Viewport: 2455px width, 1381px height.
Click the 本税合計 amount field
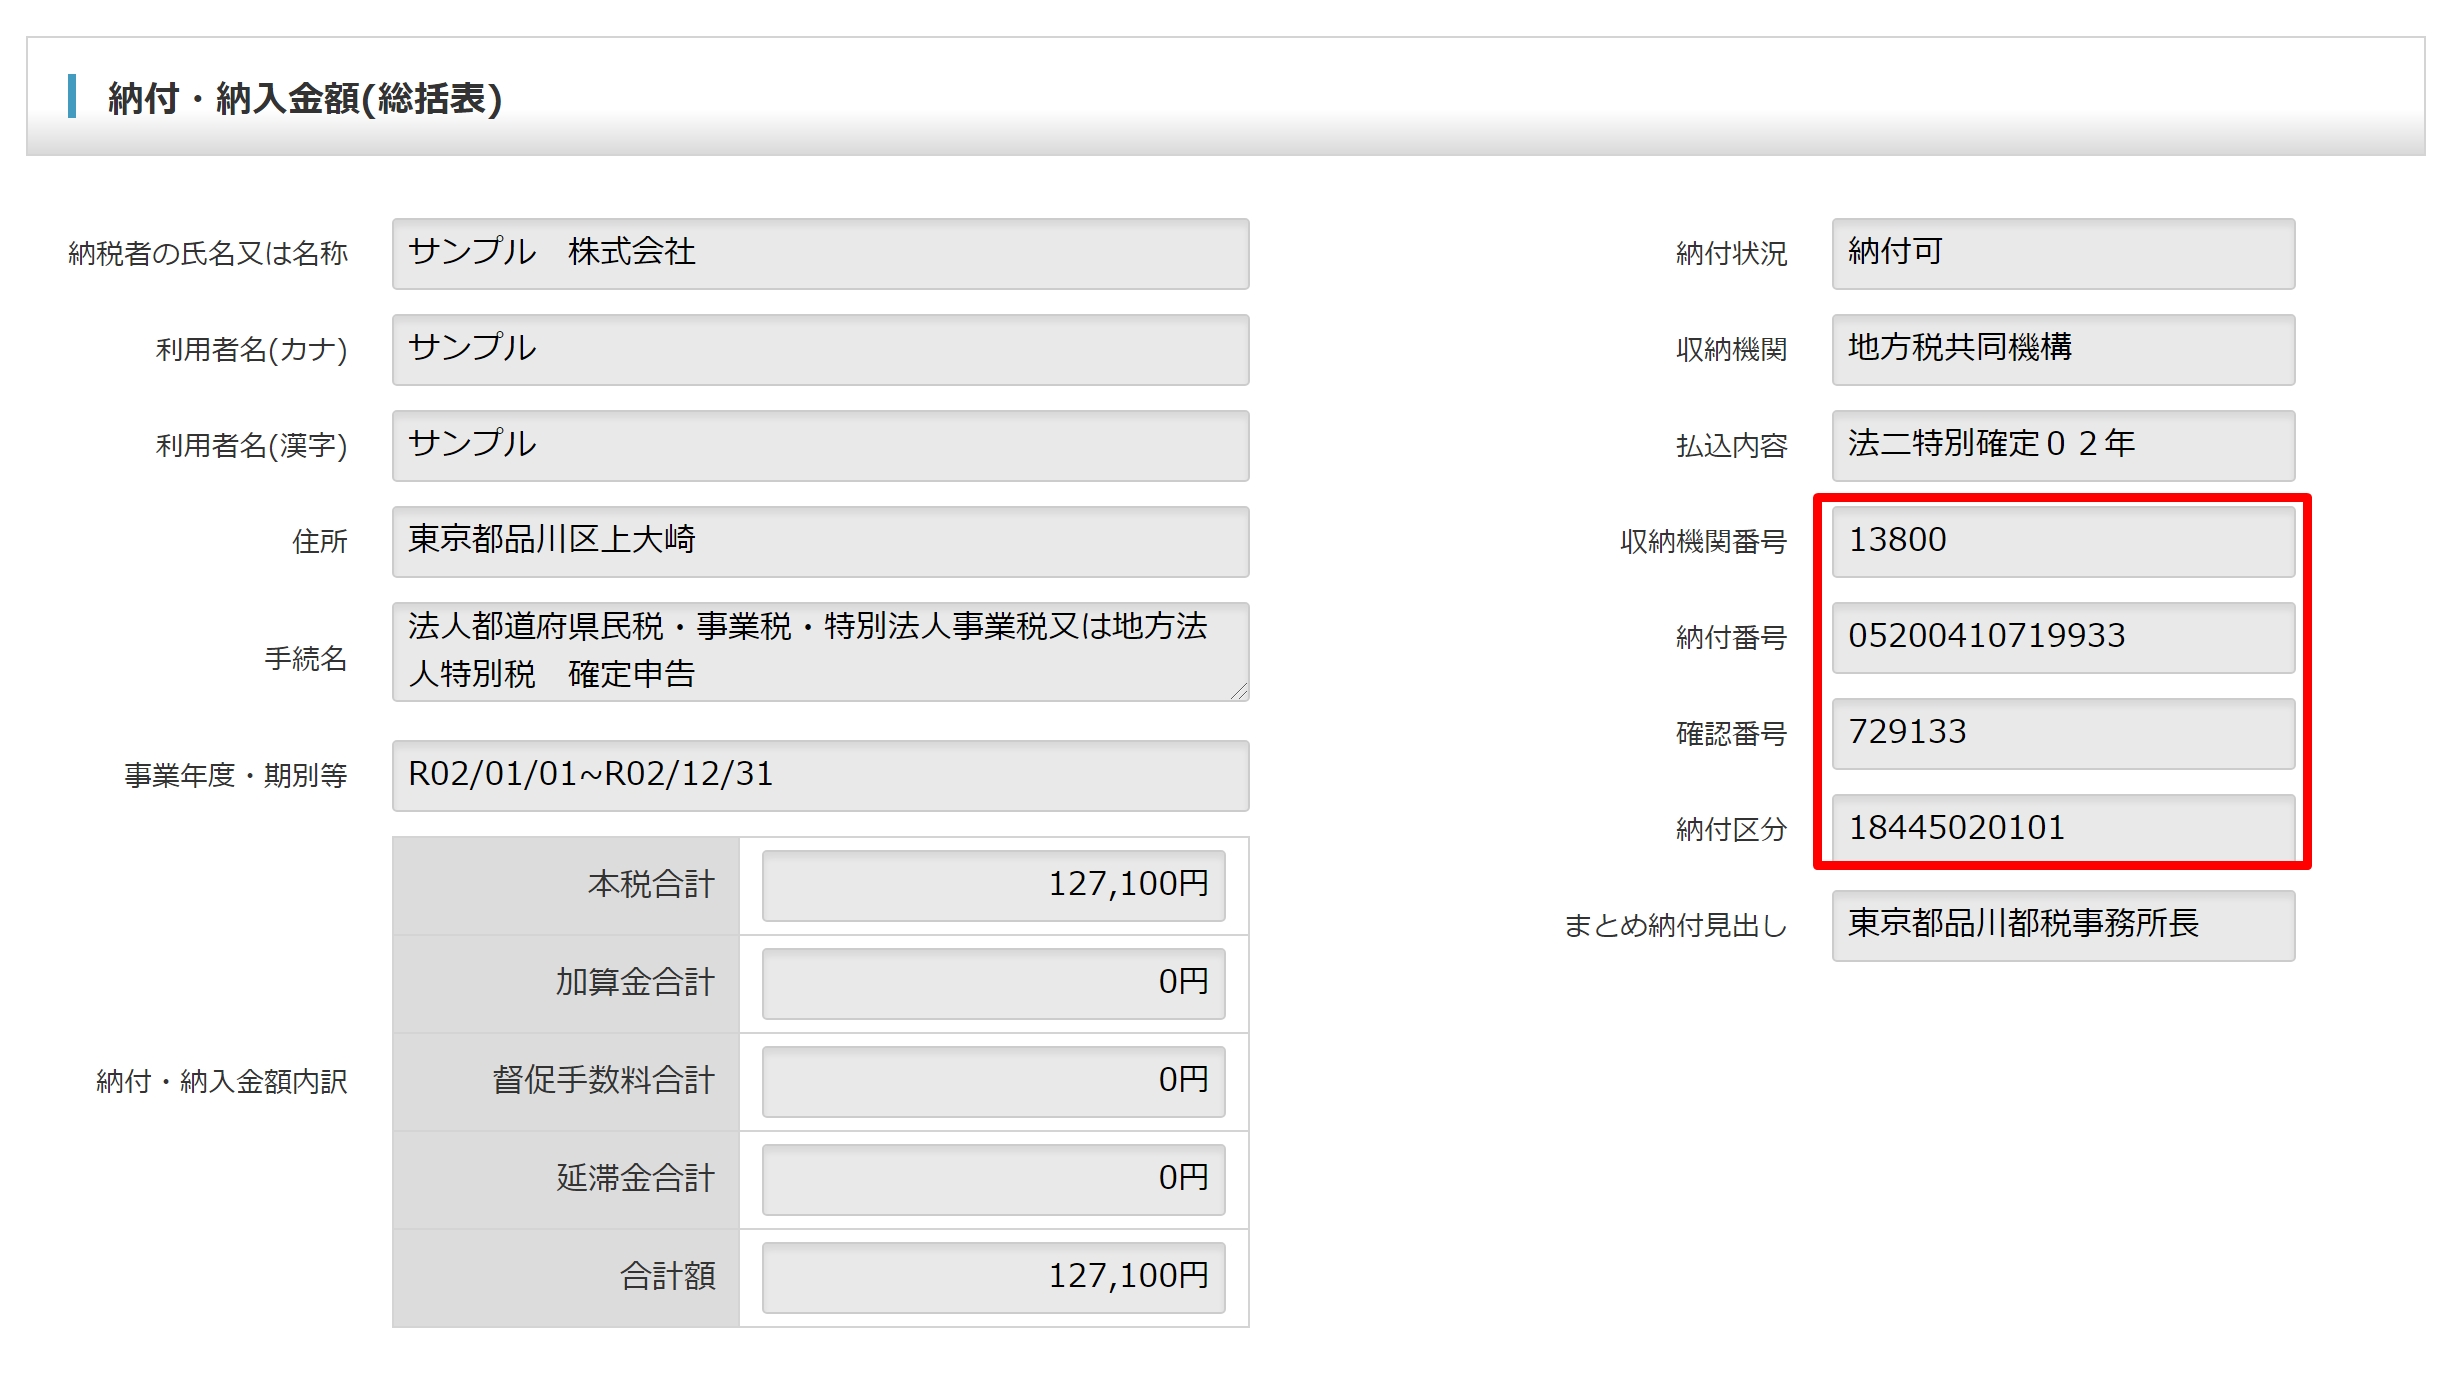(993, 885)
